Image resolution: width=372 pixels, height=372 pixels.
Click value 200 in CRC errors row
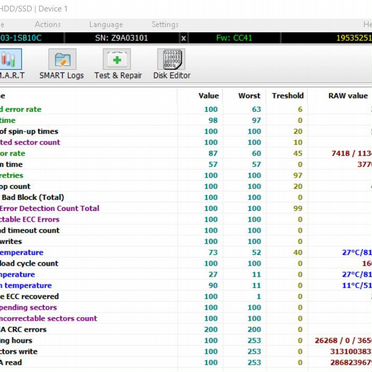pyautogui.click(x=211, y=329)
